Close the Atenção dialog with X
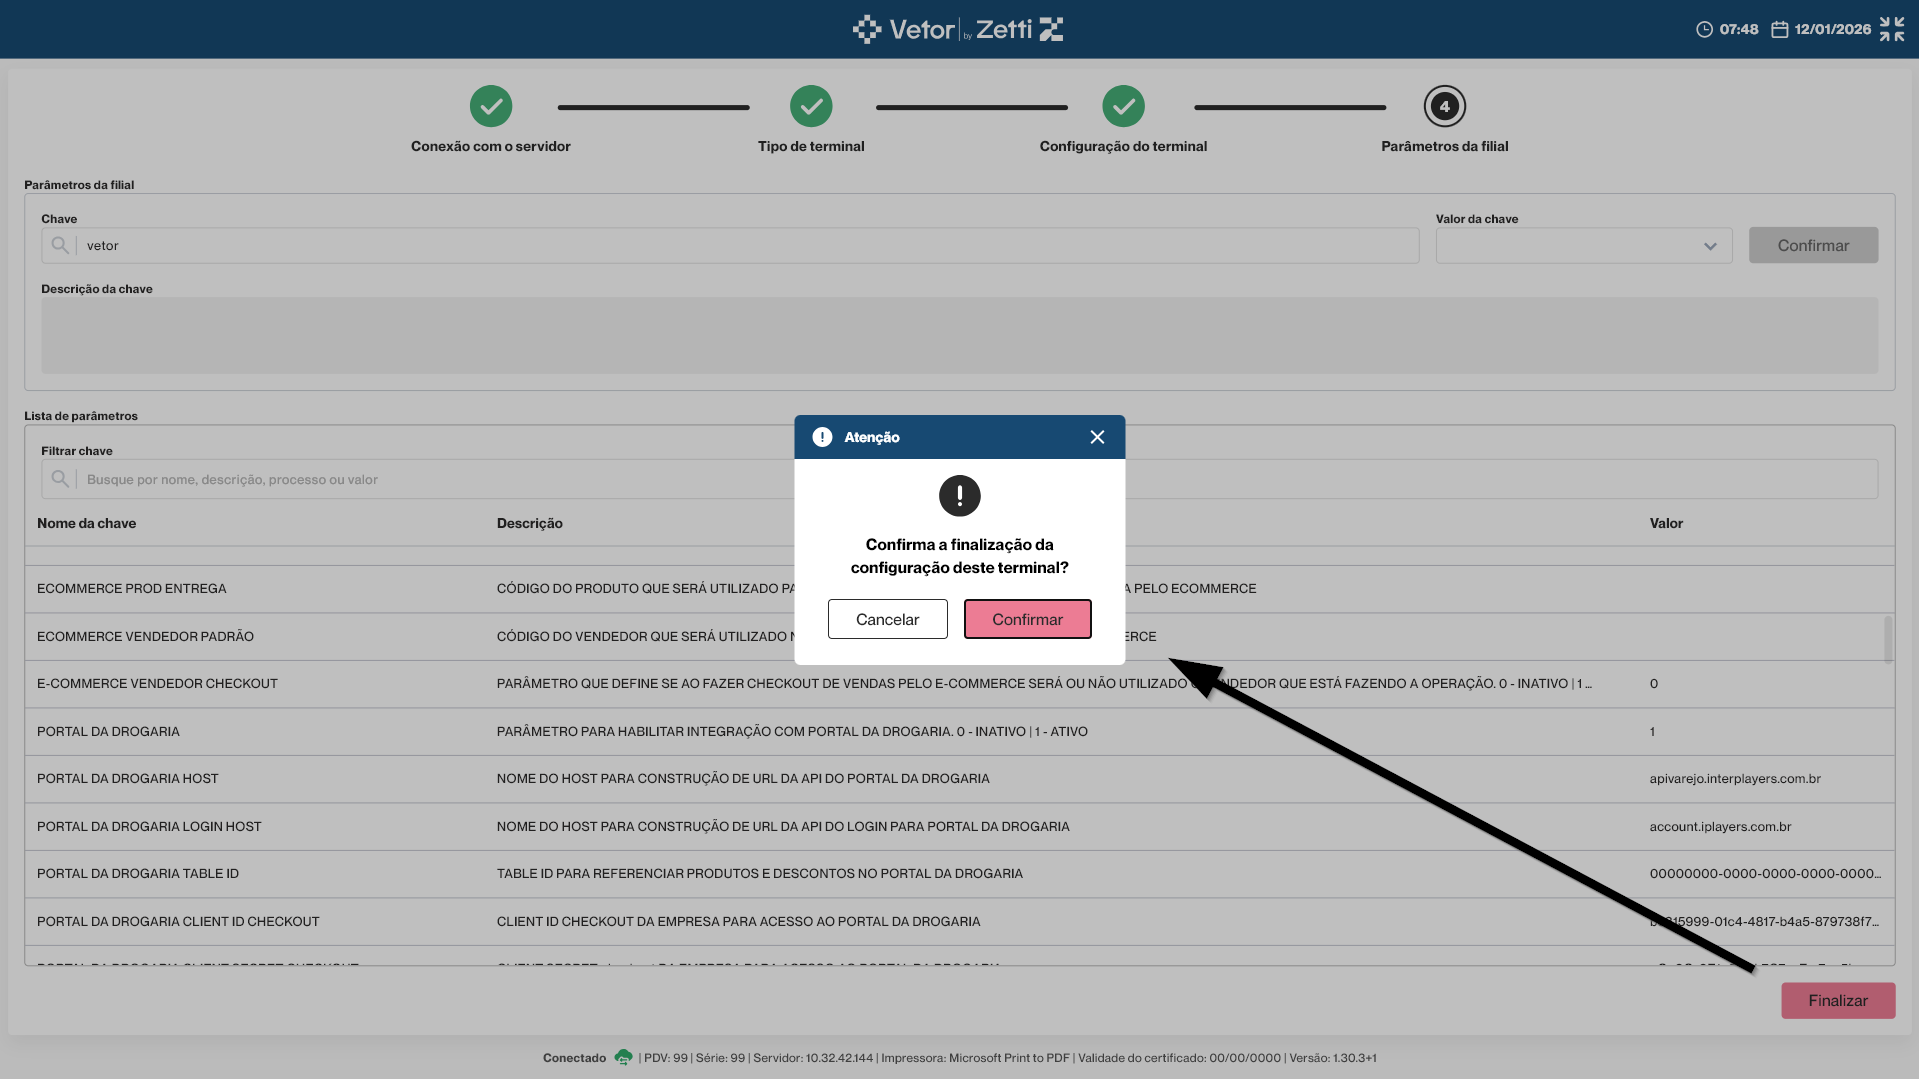The width and height of the screenshot is (1919, 1079). coord(1097,437)
